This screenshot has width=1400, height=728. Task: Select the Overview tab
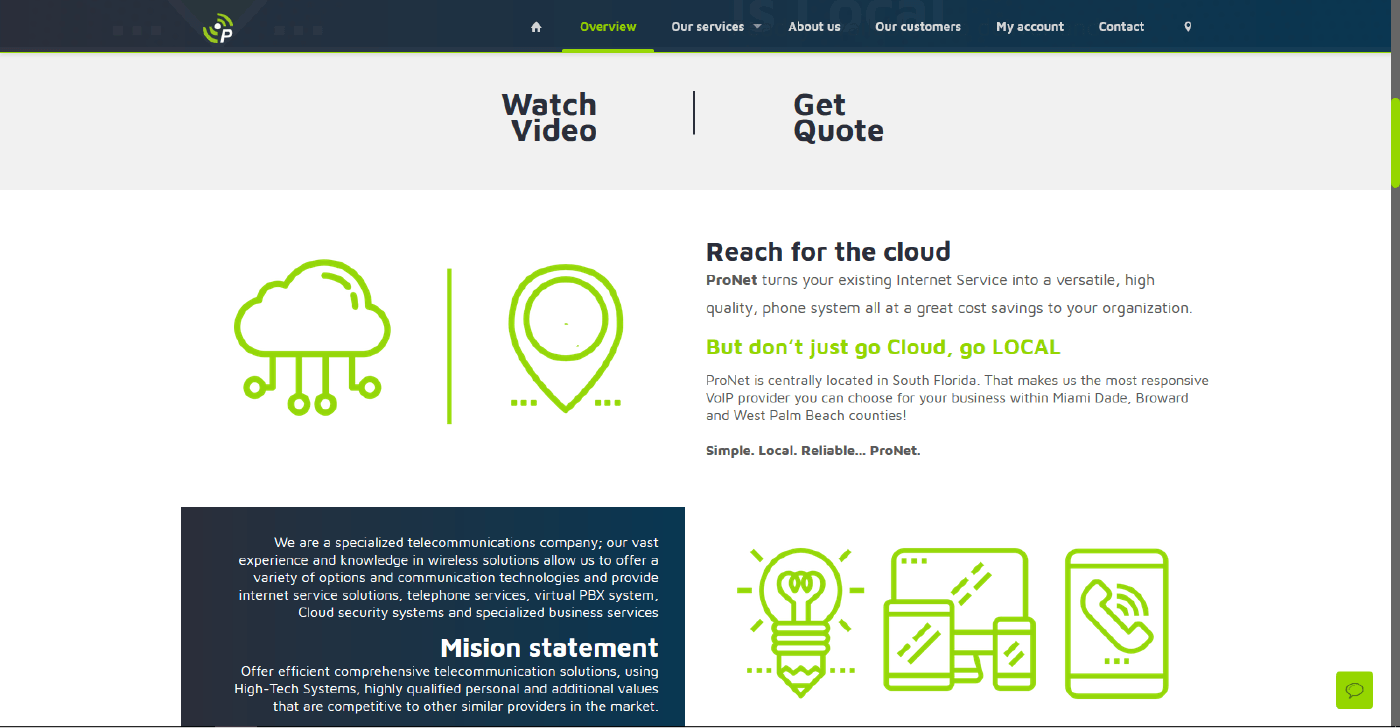point(608,27)
